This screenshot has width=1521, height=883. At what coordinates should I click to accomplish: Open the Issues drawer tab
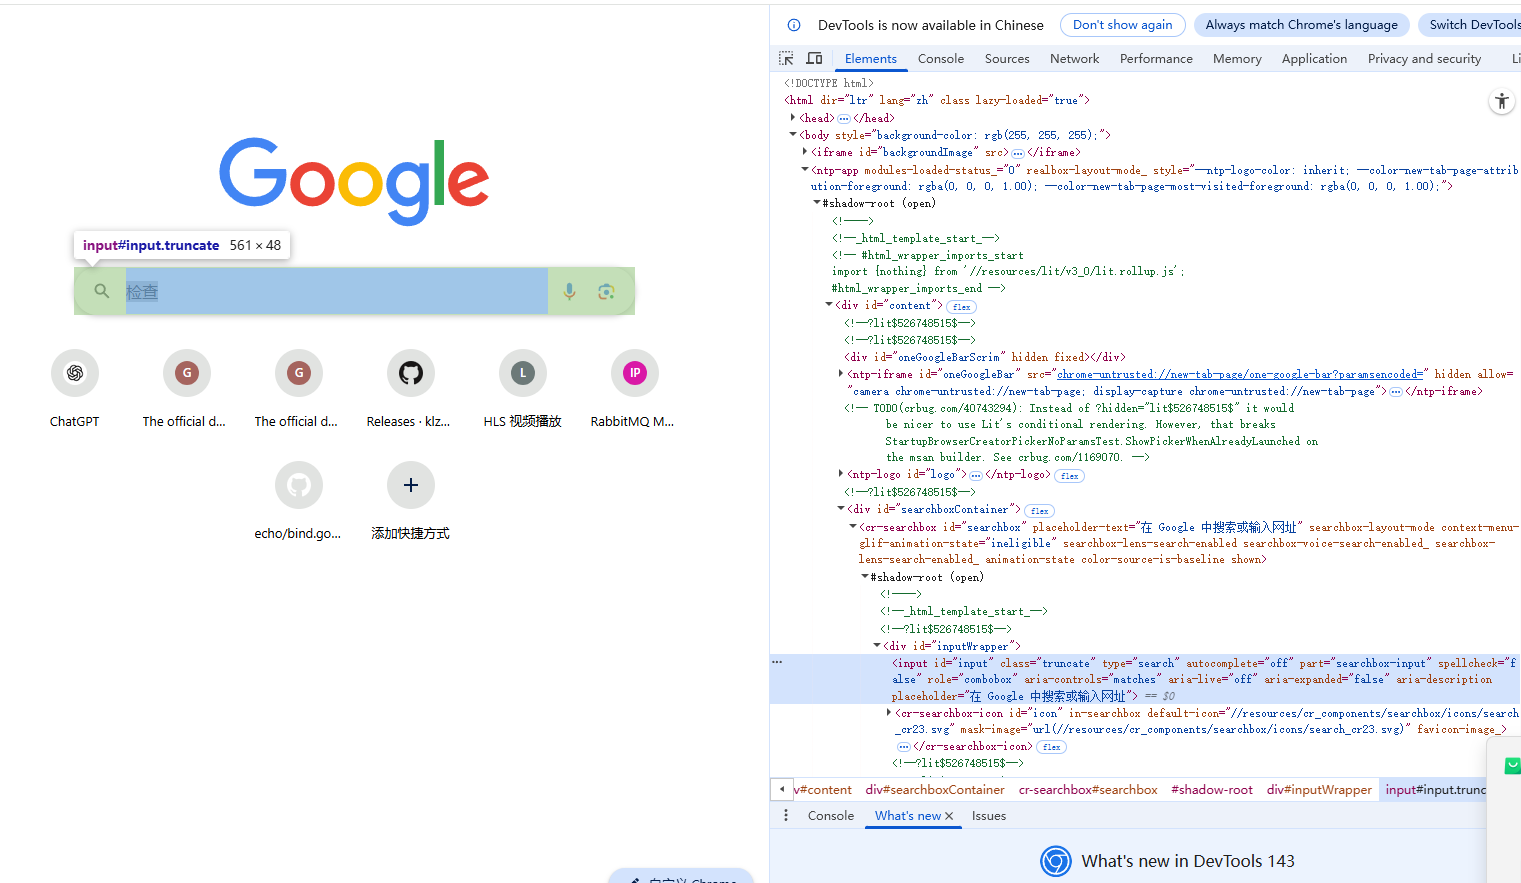(x=989, y=816)
